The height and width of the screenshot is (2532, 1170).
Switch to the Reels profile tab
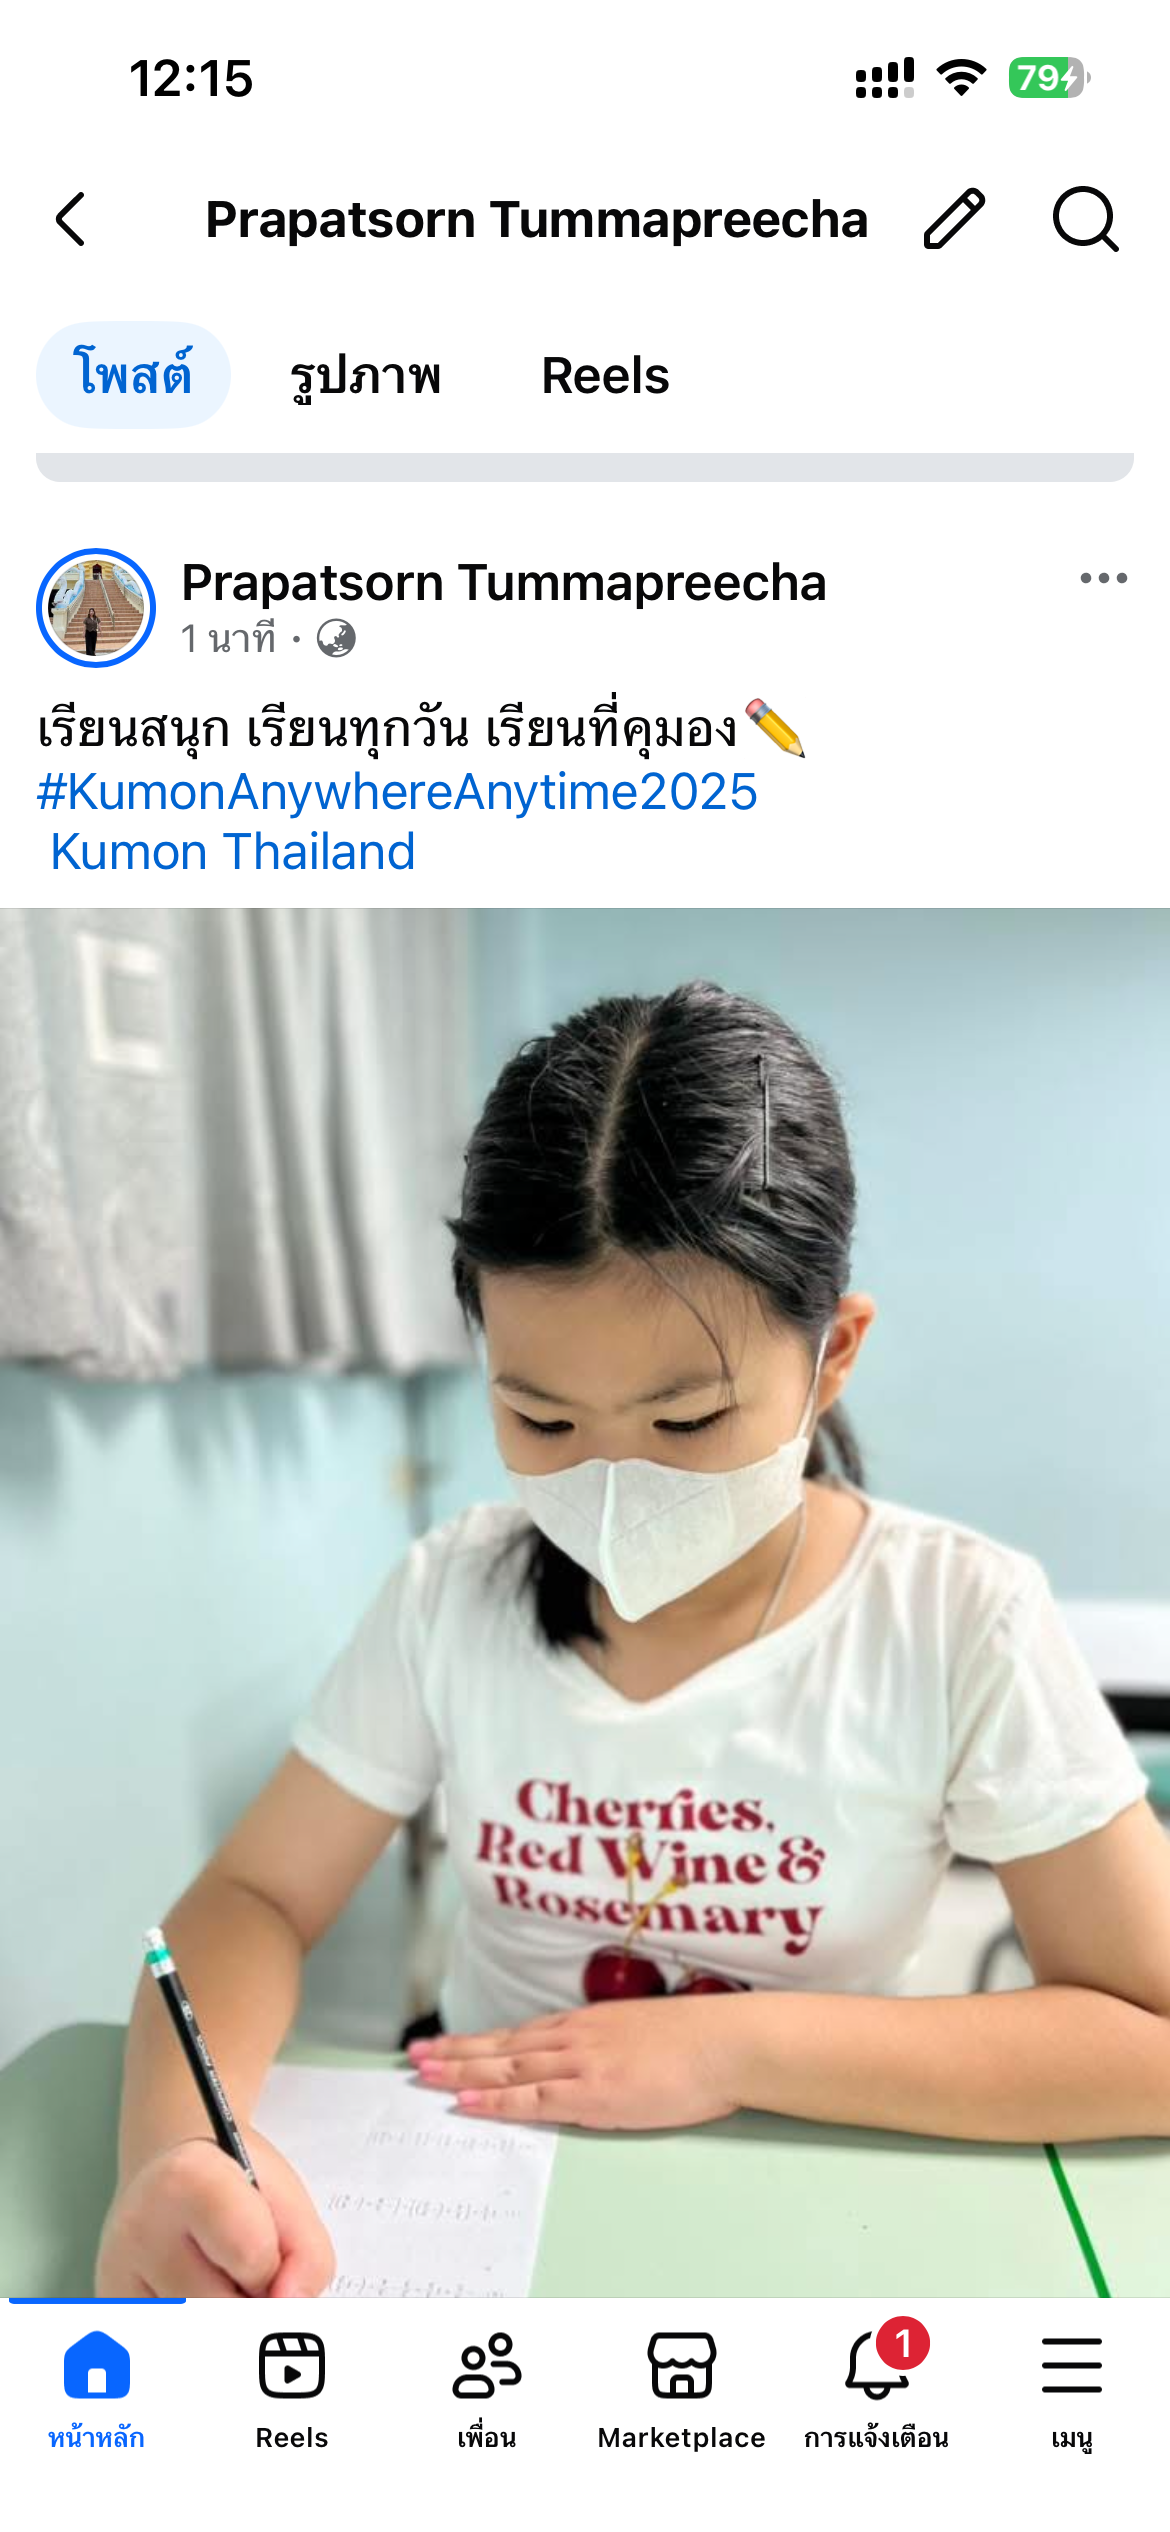pyautogui.click(x=605, y=376)
